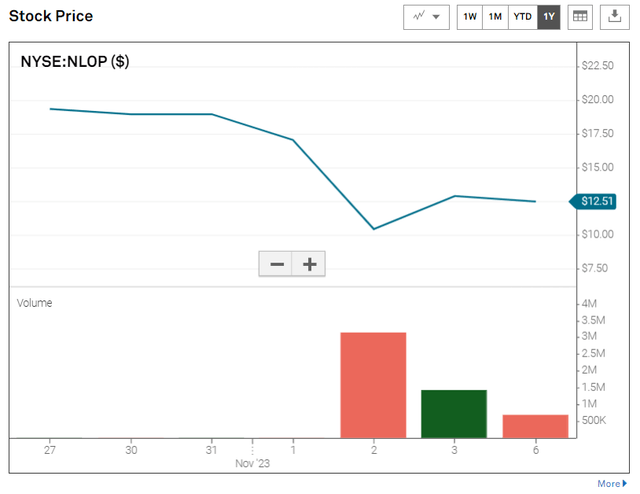This screenshot has height=494, width=640.
Task: Click the date label 2 on the x-axis
Action: coord(374,450)
